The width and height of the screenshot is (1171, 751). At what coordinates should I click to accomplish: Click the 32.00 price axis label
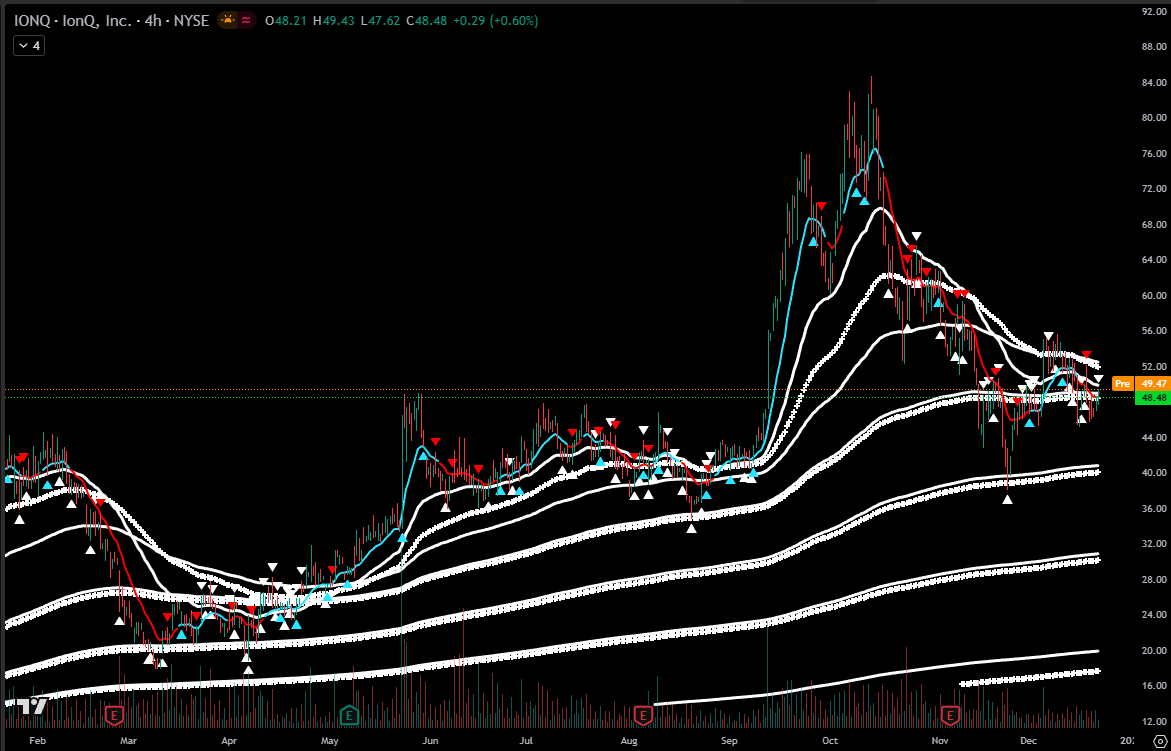(x=1152, y=543)
